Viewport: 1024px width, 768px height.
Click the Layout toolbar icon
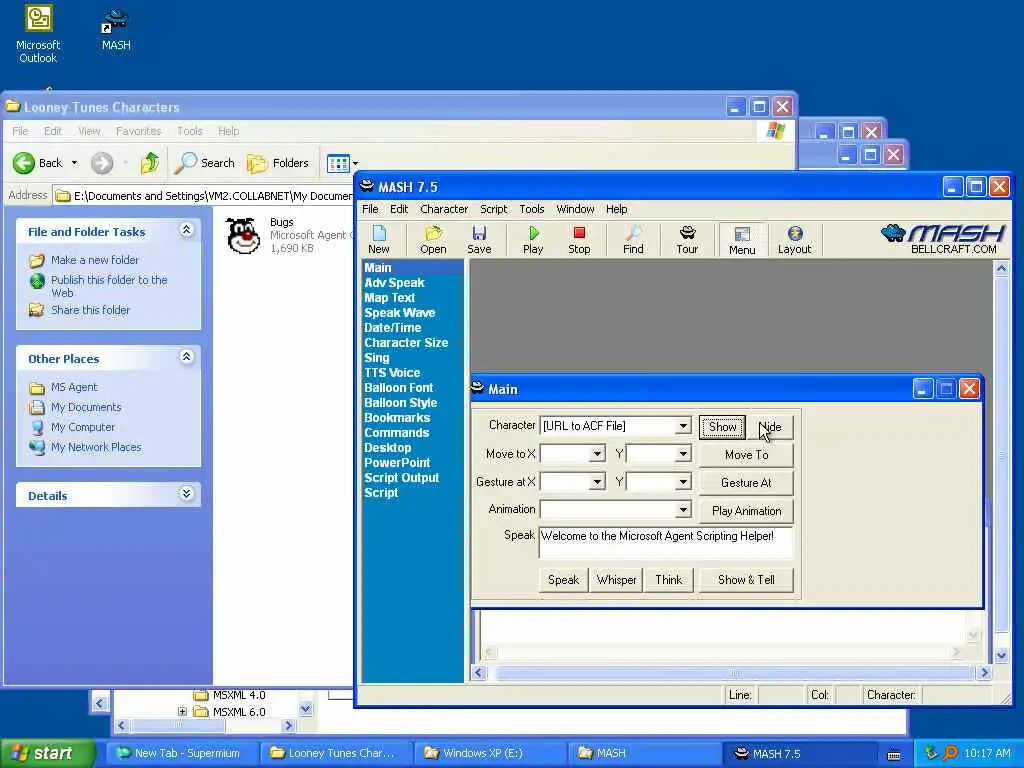(x=794, y=240)
